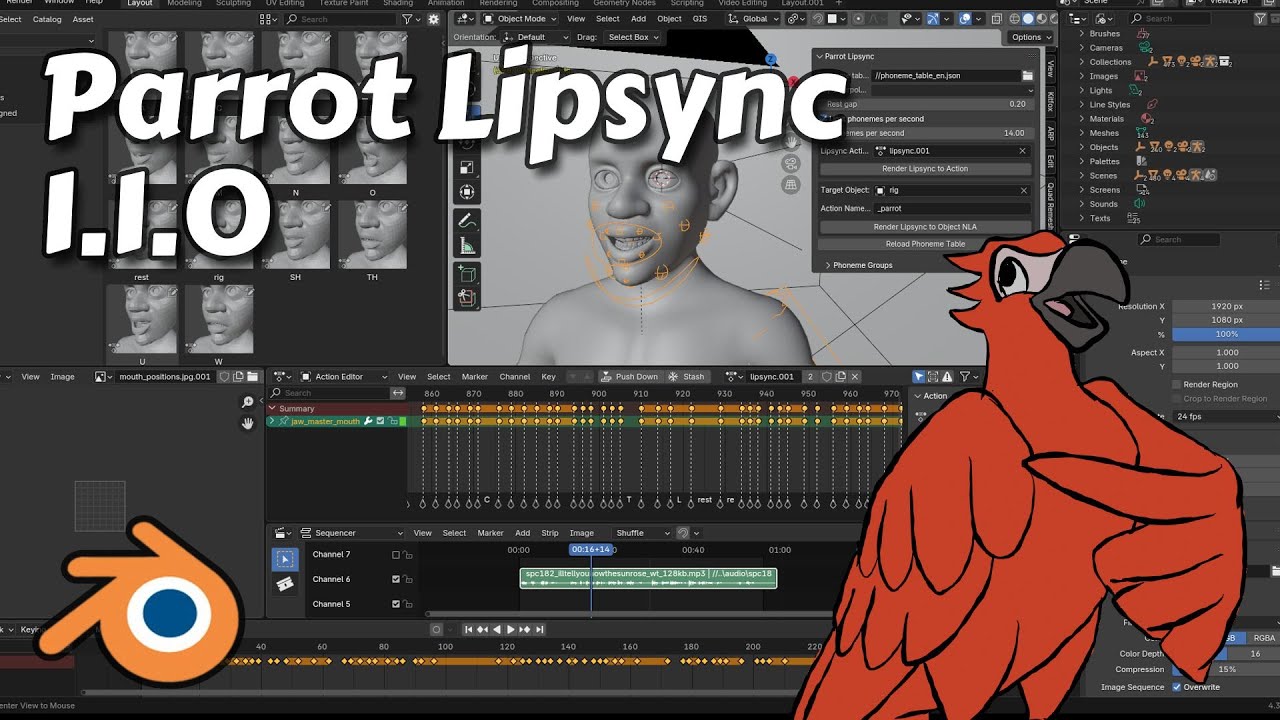Select the sequencer Select tool

[285, 560]
